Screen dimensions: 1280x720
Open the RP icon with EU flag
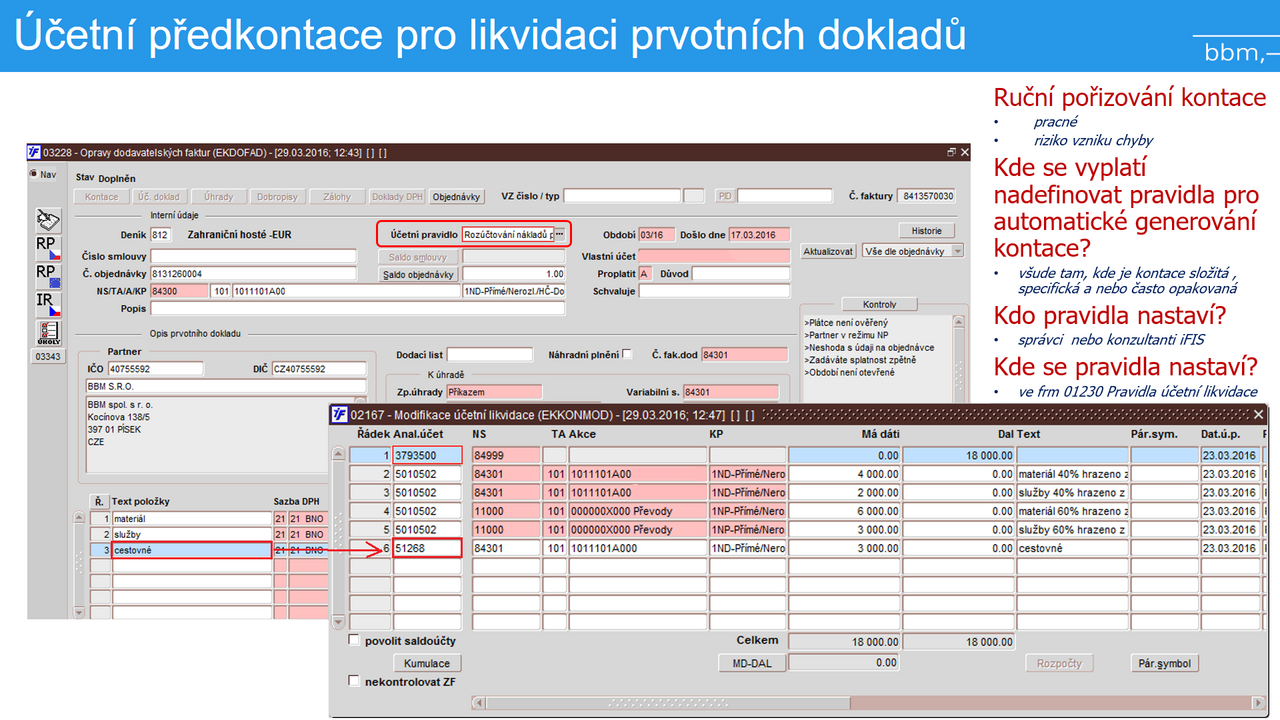click(x=48, y=275)
